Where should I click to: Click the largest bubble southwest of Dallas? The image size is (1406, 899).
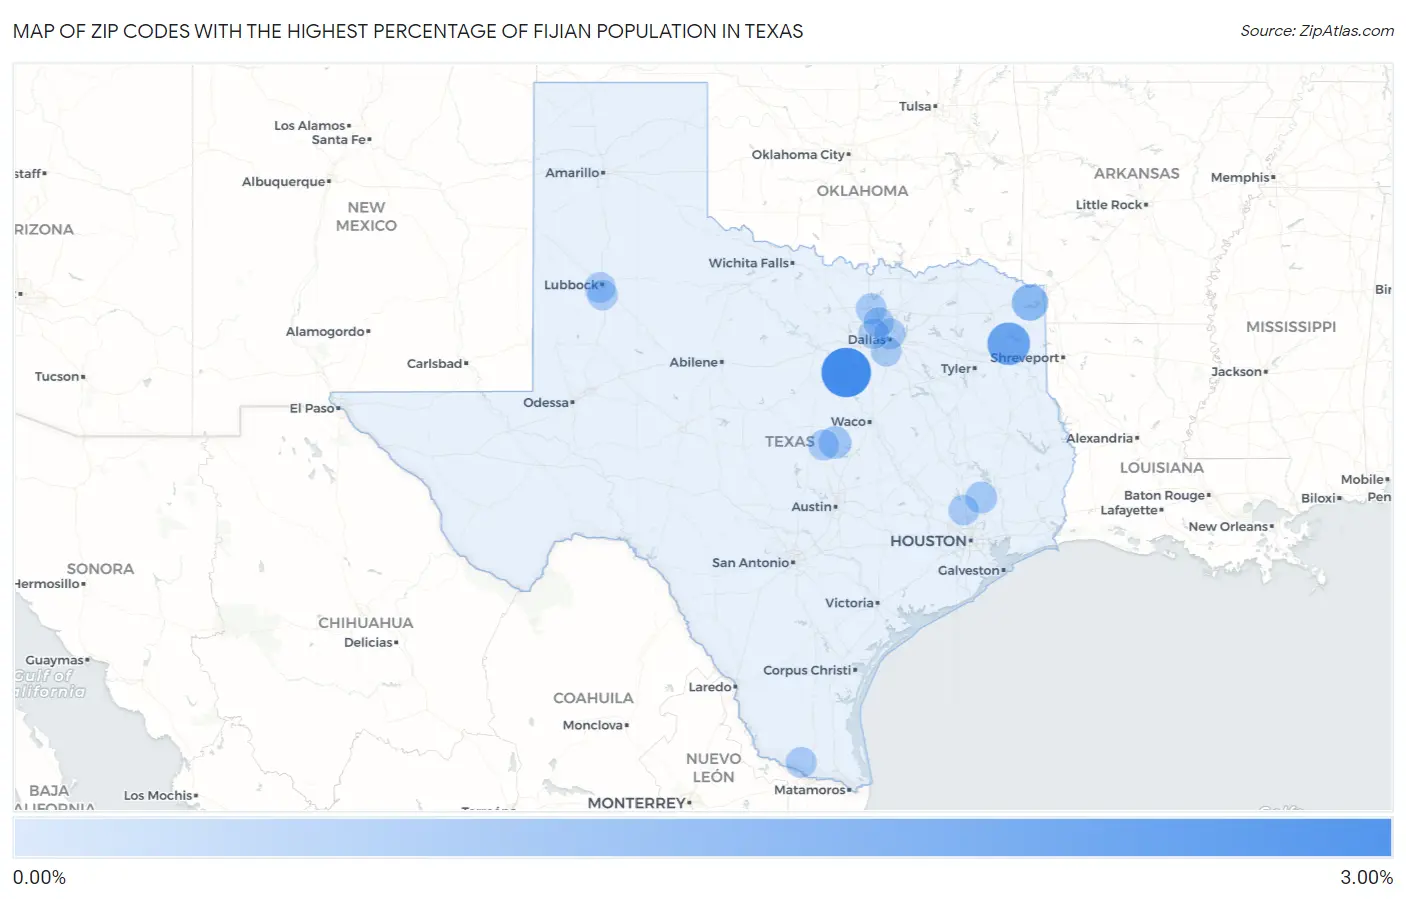point(846,373)
